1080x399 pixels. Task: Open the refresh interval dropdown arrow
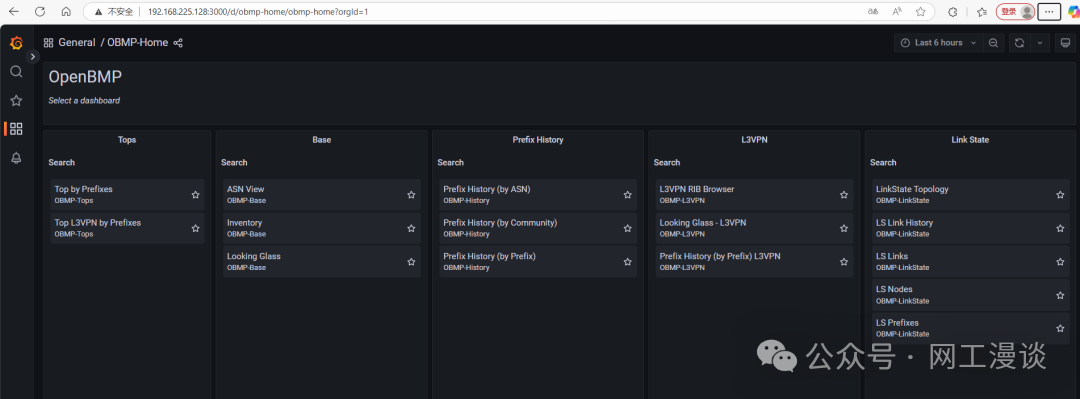pos(1039,43)
